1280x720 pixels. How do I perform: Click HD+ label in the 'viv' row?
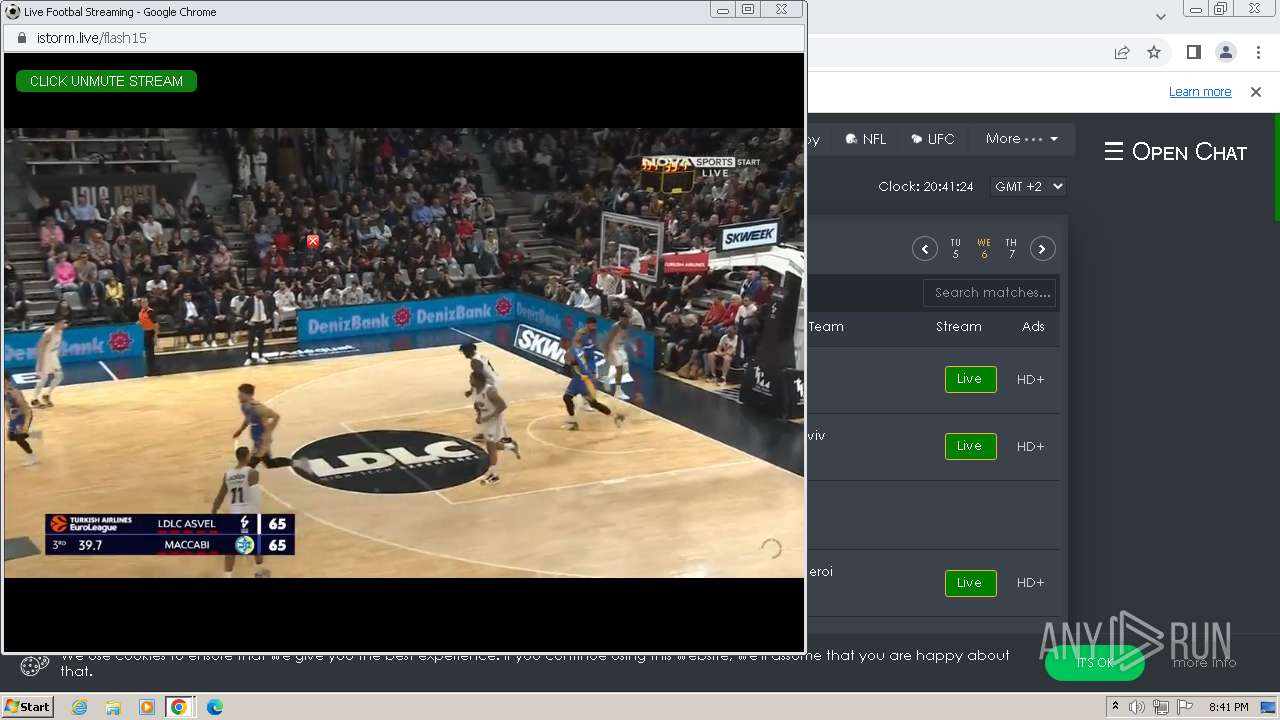1030,446
